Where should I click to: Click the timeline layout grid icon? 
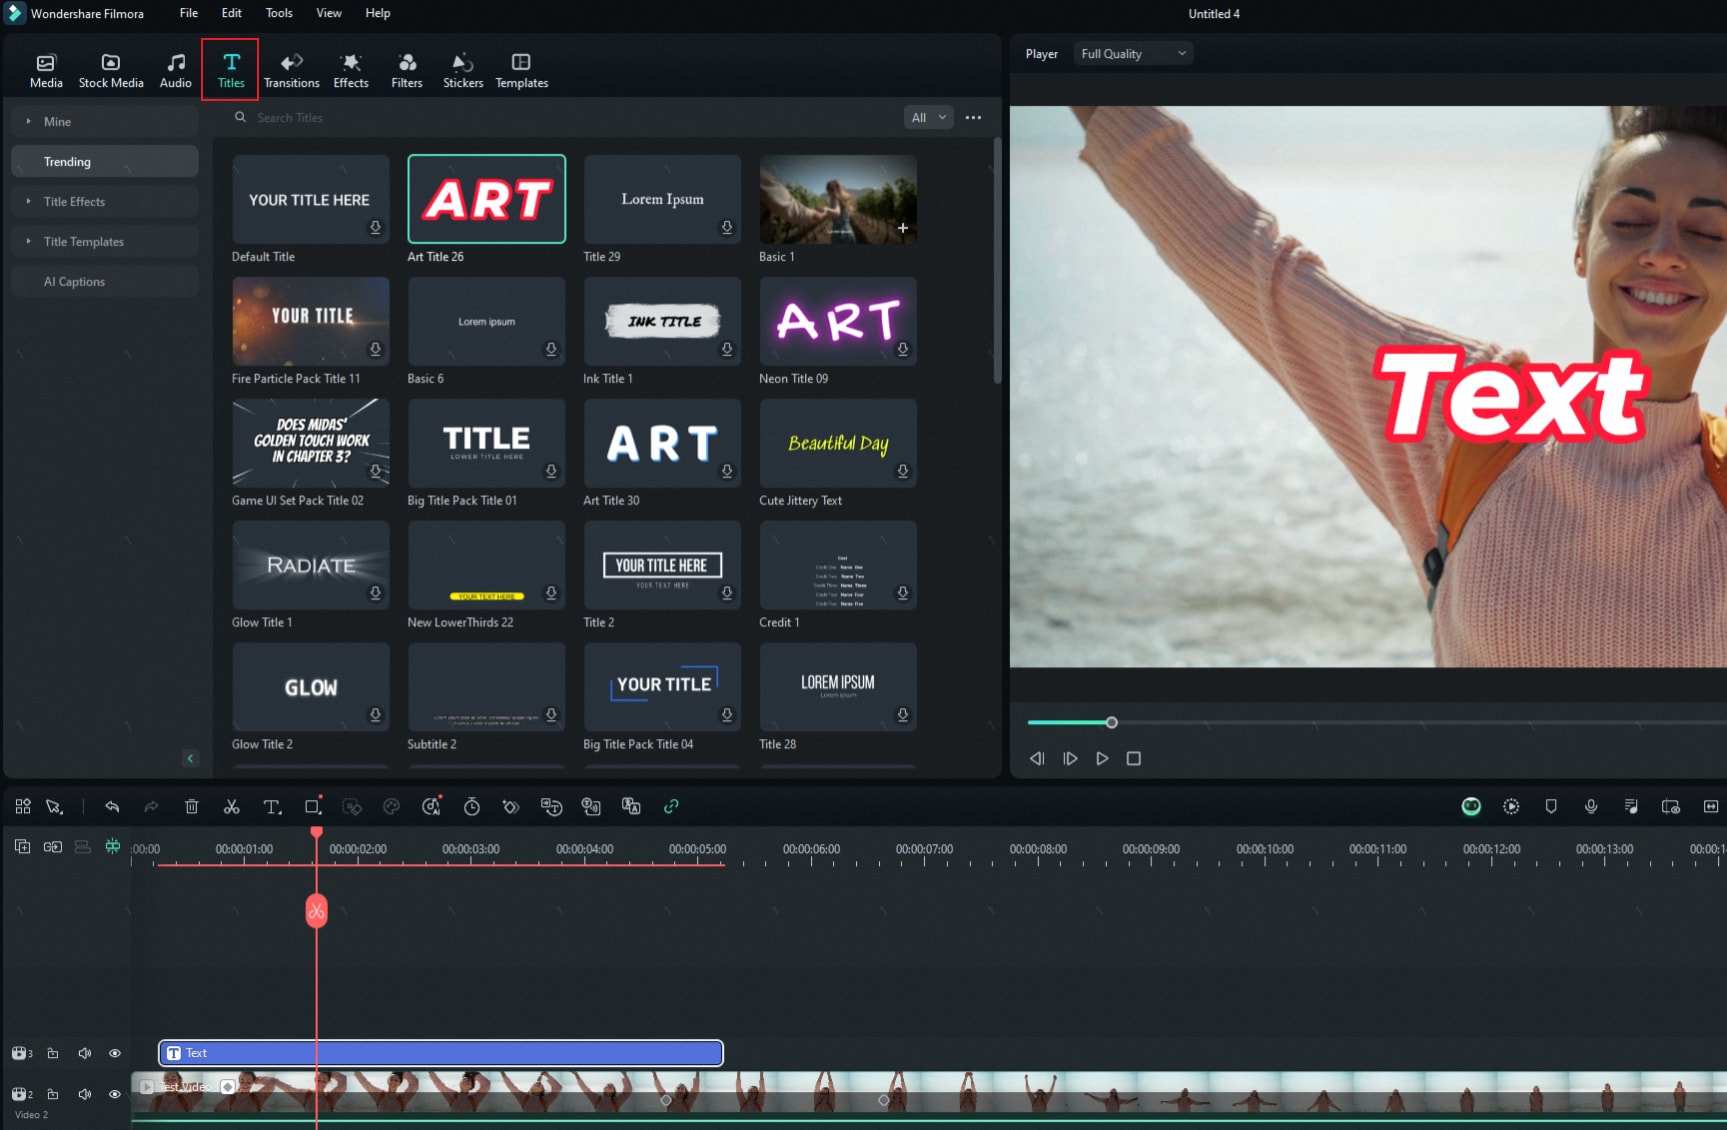tap(23, 806)
